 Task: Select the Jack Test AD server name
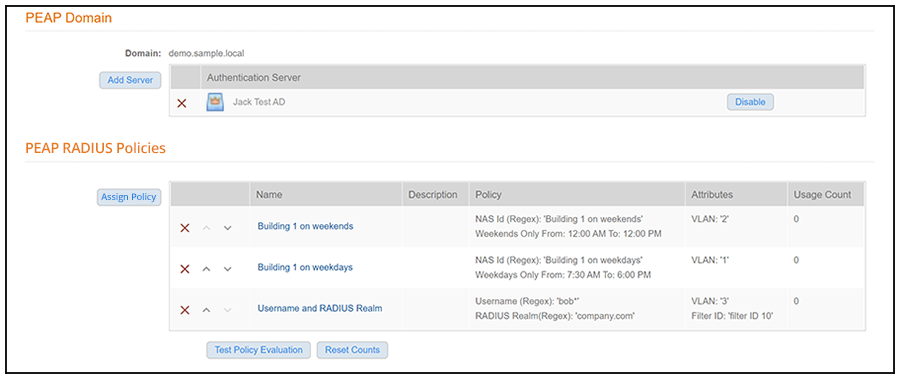point(259,102)
